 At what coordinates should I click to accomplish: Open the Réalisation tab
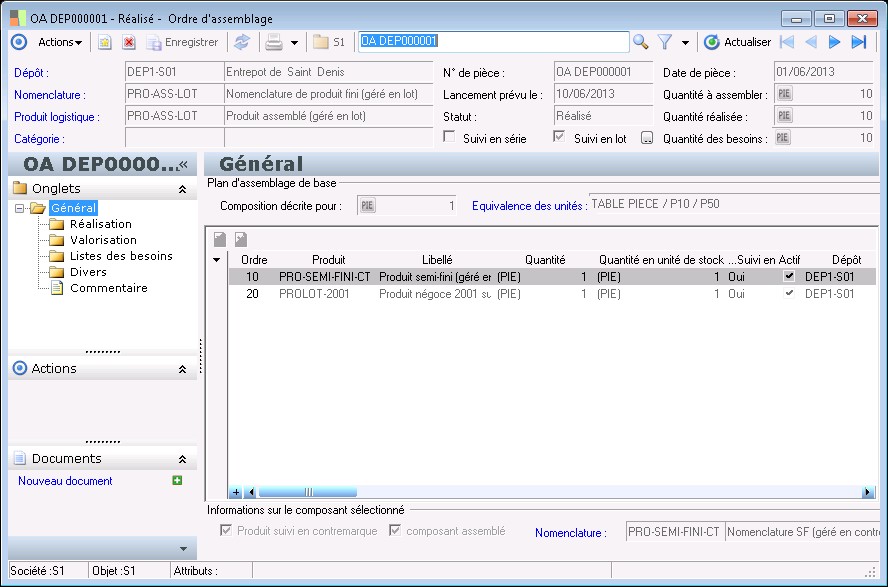tap(100, 224)
